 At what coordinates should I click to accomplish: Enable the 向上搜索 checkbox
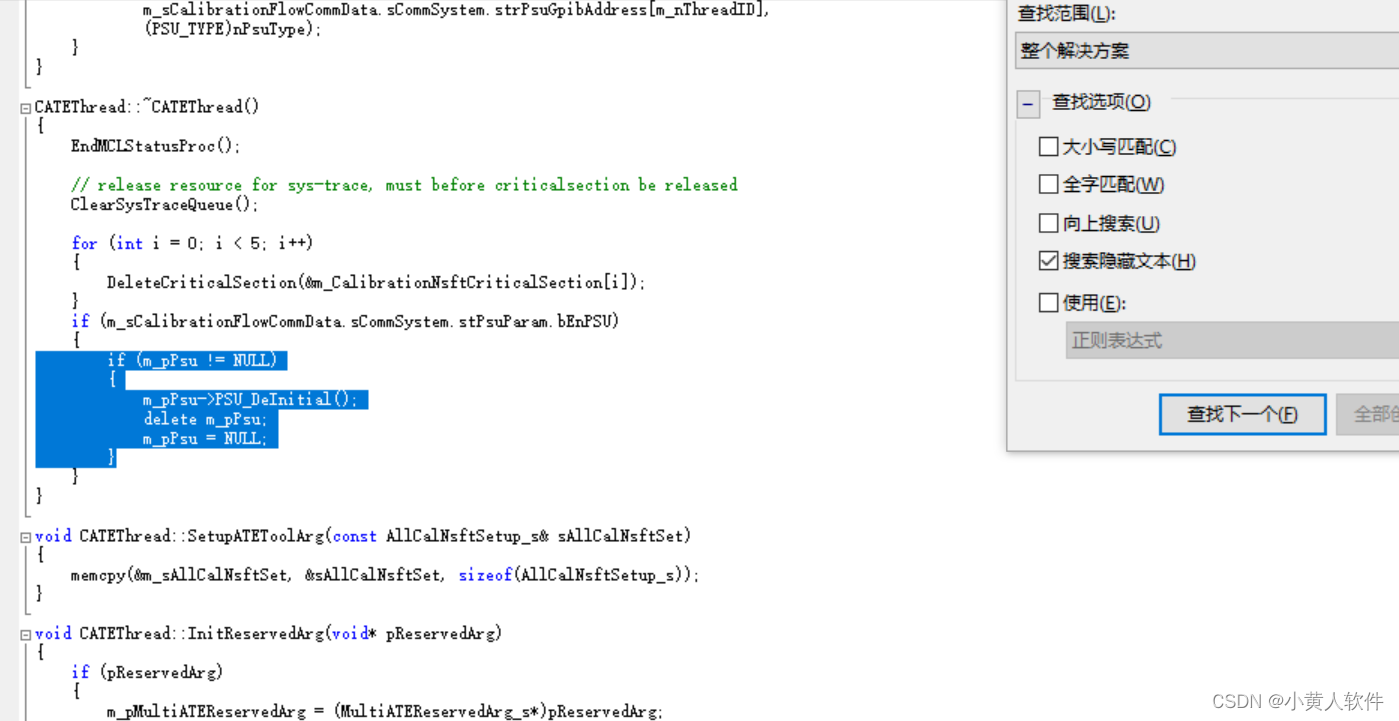click(x=1048, y=223)
